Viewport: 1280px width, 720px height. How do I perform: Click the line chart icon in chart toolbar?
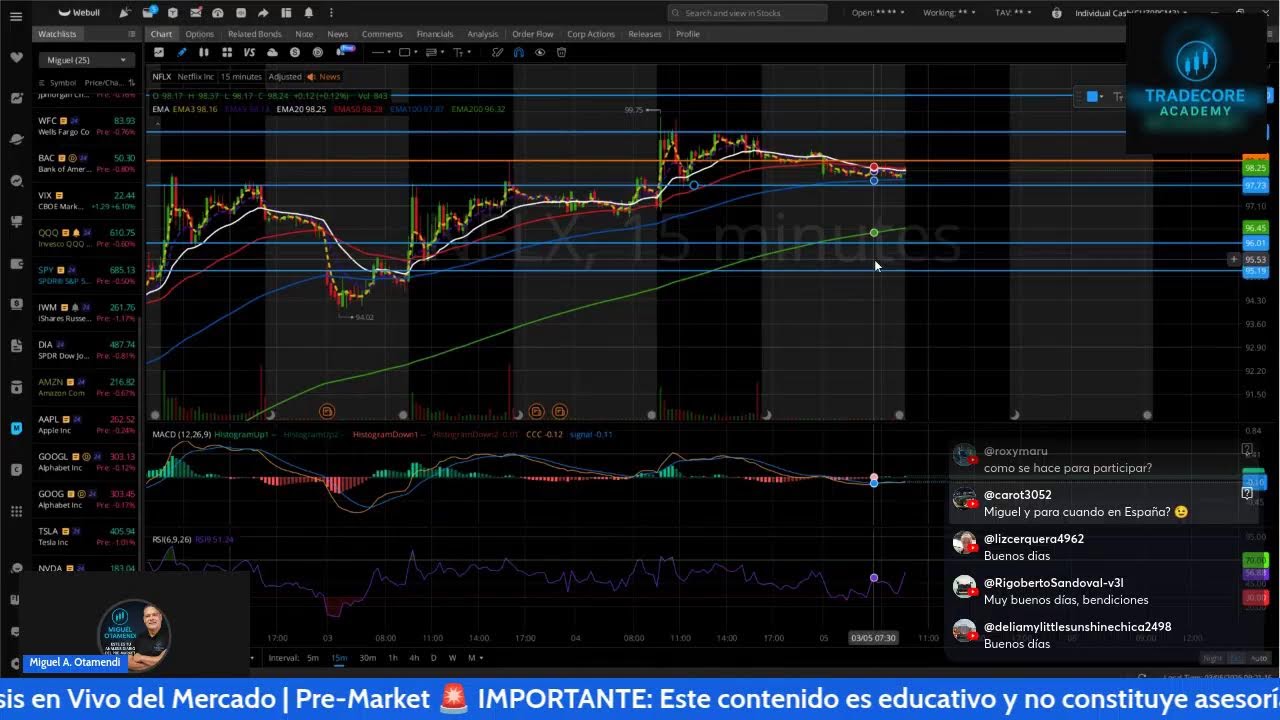[x=159, y=52]
